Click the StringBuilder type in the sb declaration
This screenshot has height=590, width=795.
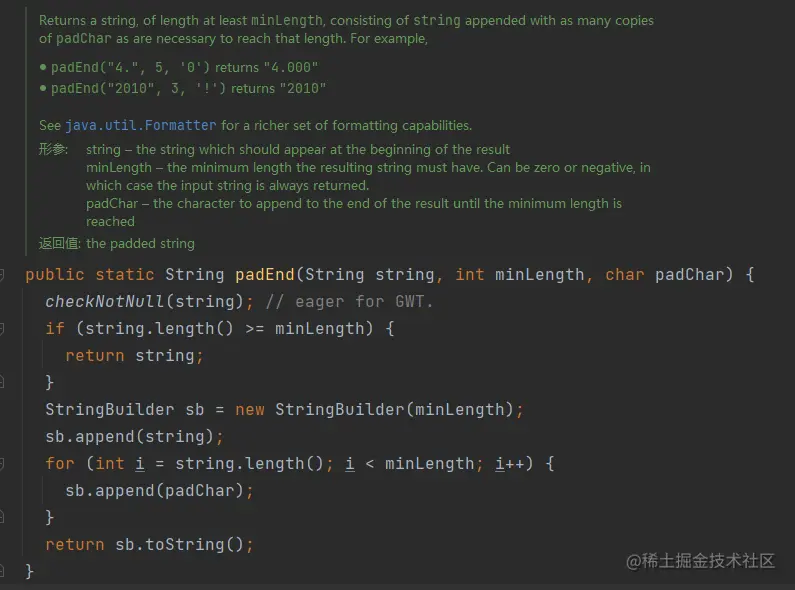click(110, 410)
